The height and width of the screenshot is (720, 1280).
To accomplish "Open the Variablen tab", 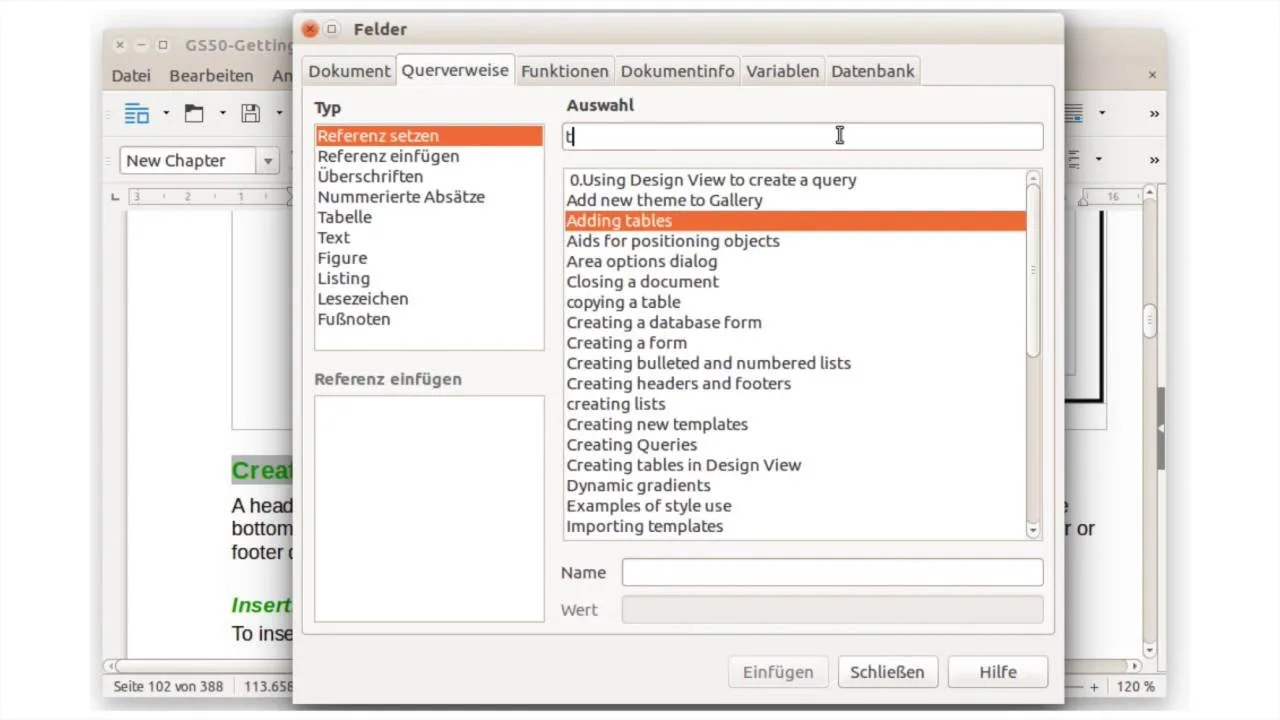I will click(x=782, y=71).
